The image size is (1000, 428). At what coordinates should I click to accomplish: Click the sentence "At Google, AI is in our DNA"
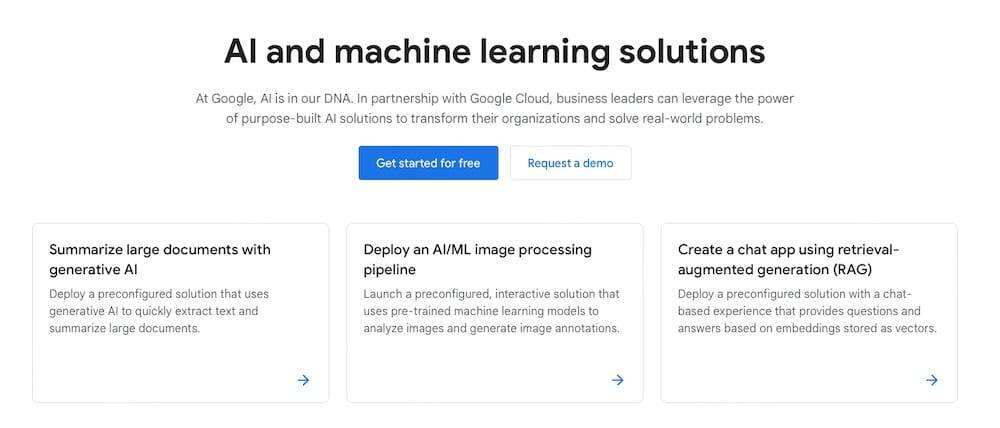coord(273,98)
